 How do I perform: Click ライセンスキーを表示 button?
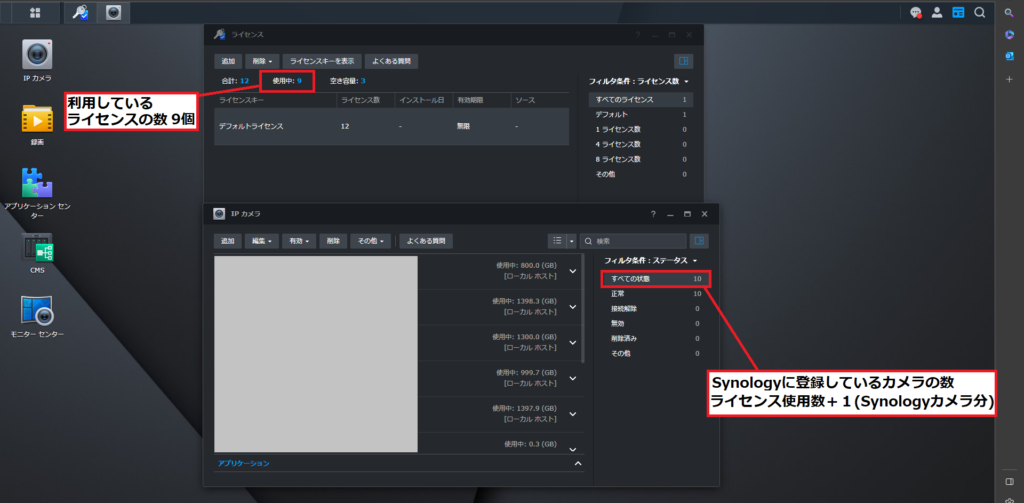(x=322, y=61)
